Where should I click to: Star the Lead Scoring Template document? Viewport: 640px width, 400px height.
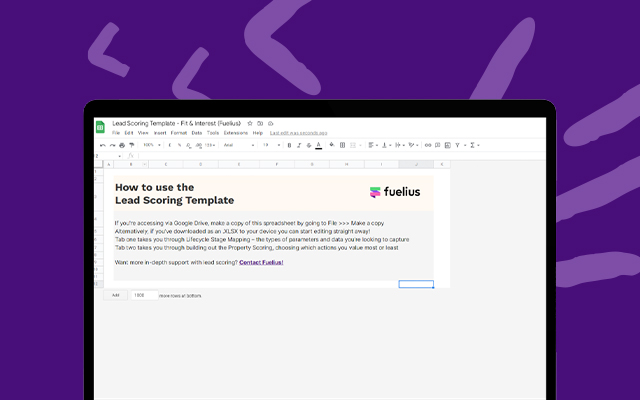pyautogui.click(x=250, y=123)
